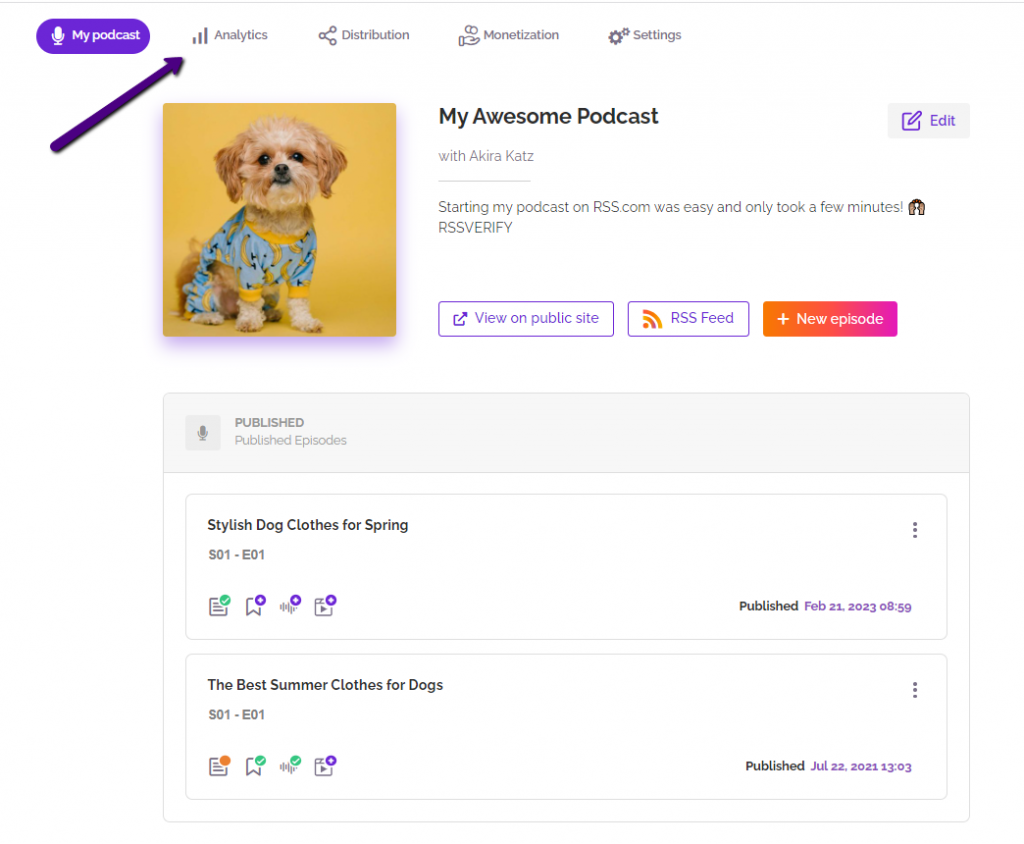Click the microphone icon beside PUBLISHED
The width and height of the screenshot is (1024, 844).
[203, 432]
